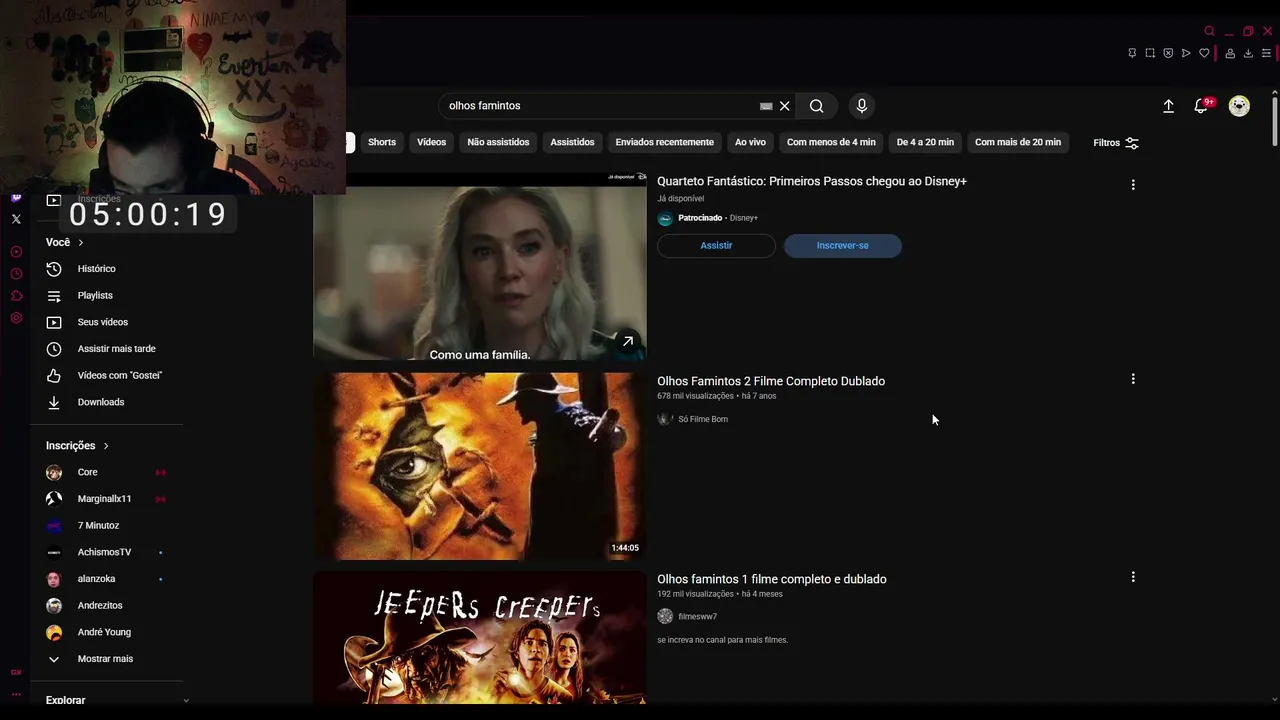Open X from the browser sidebar
Screen dimensions: 1280x720
click(16, 219)
